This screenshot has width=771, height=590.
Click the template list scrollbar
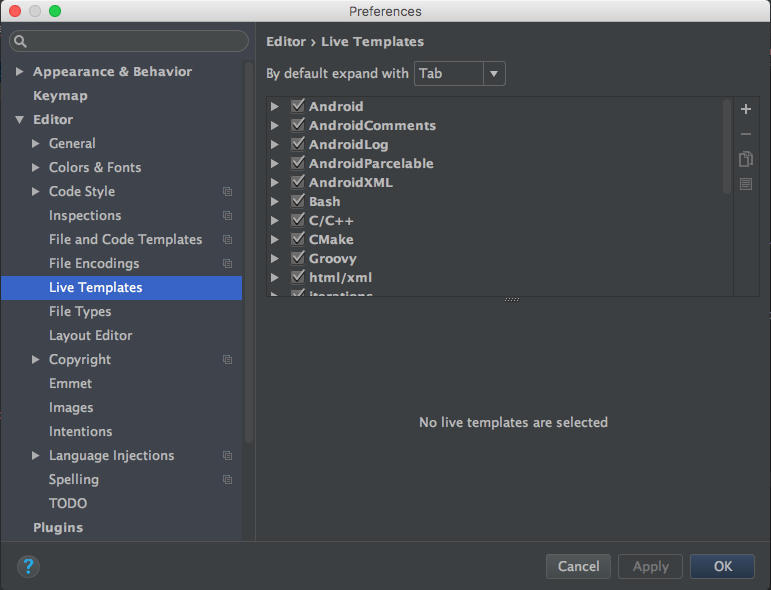click(727, 145)
